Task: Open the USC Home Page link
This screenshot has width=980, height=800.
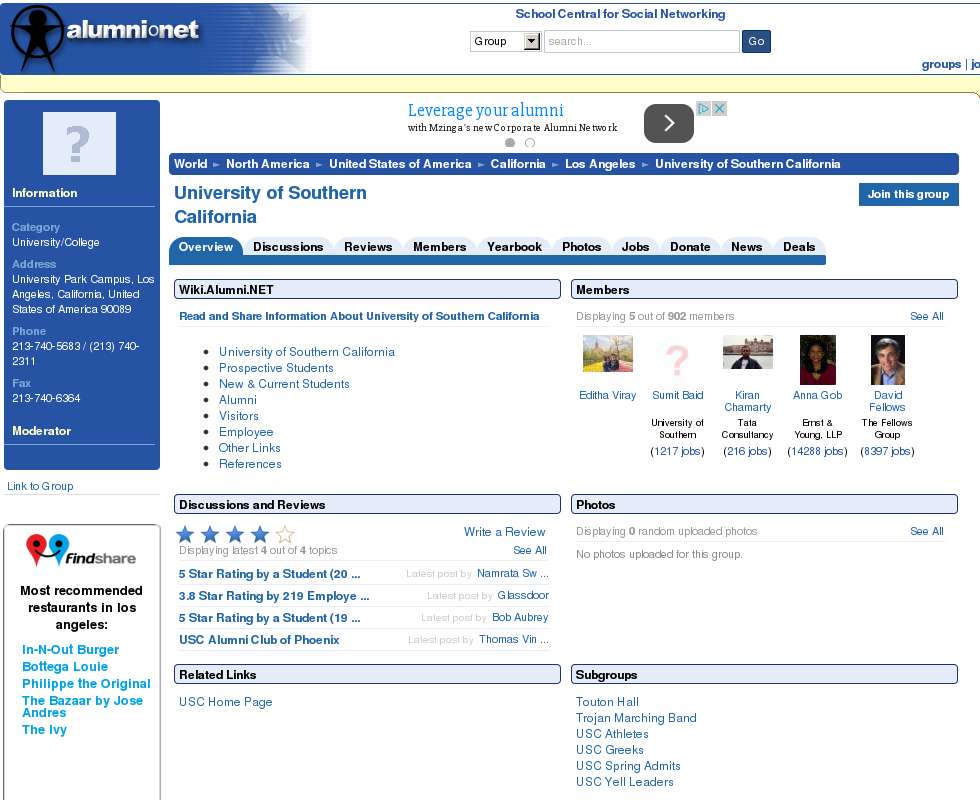Action: pyautogui.click(x=226, y=702)
